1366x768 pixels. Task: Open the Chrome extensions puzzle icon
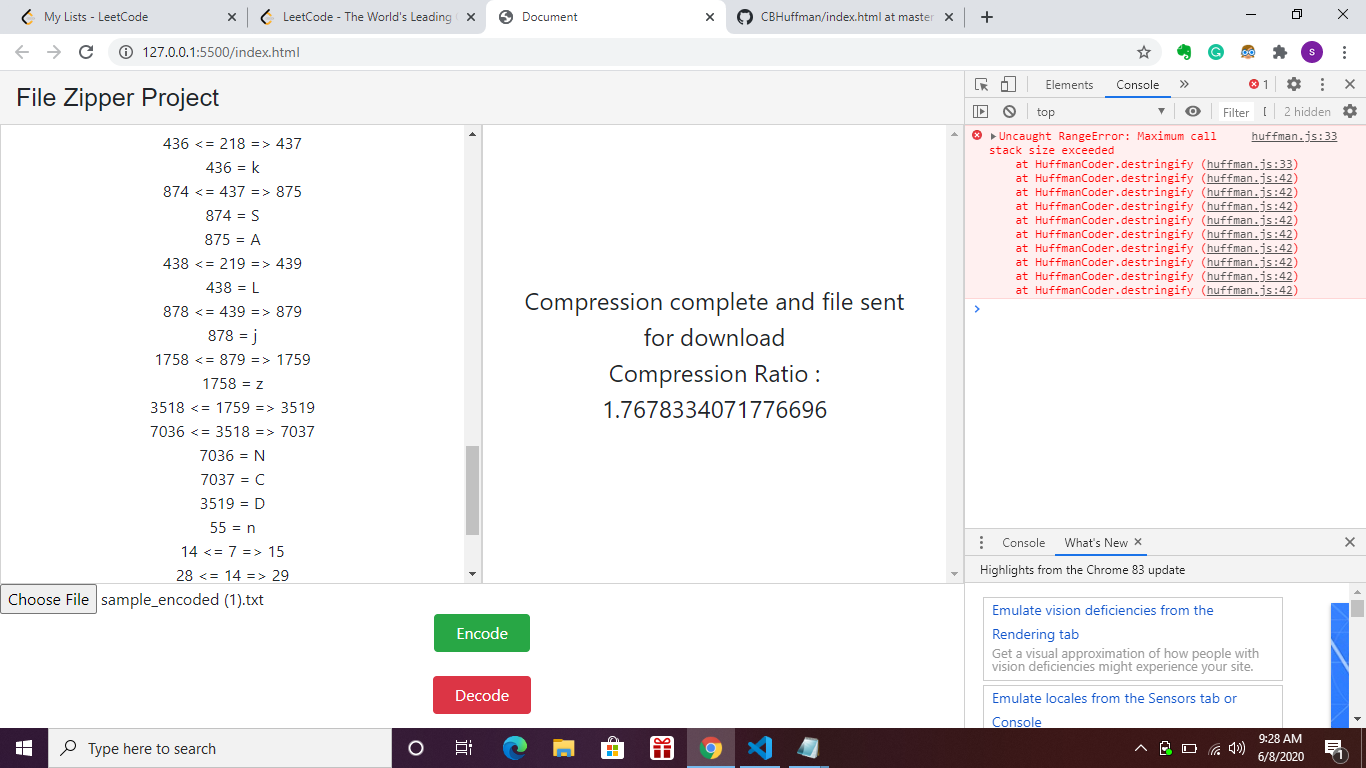click(1279, 52)
